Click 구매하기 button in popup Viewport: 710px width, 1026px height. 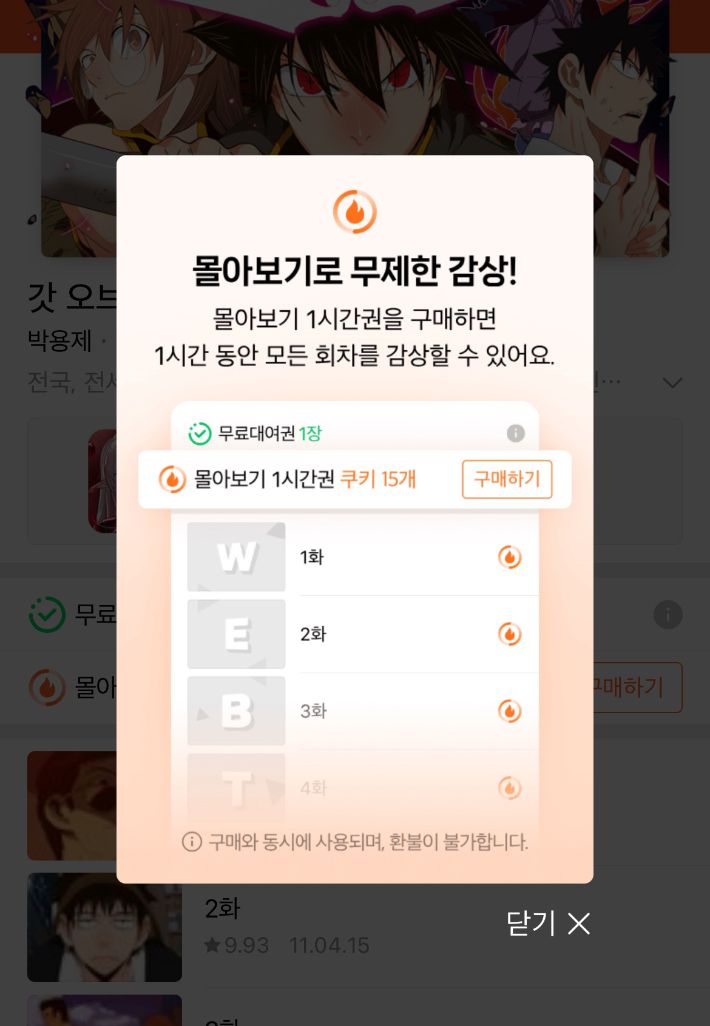507,479
